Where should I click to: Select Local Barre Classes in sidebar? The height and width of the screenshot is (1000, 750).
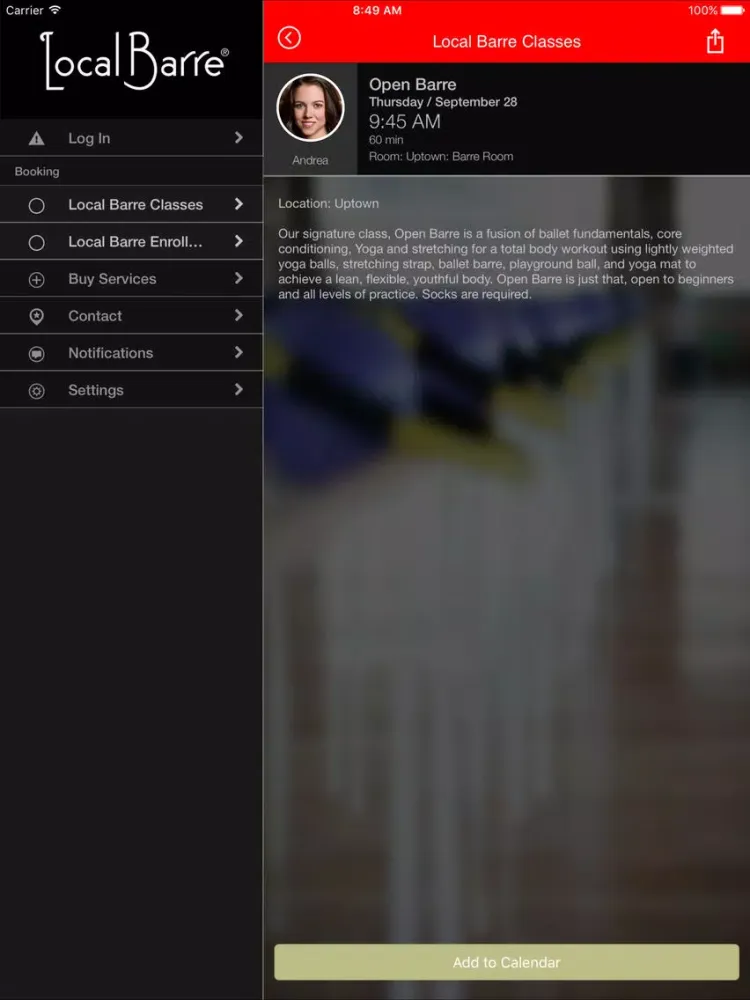[x=131, y=204]
